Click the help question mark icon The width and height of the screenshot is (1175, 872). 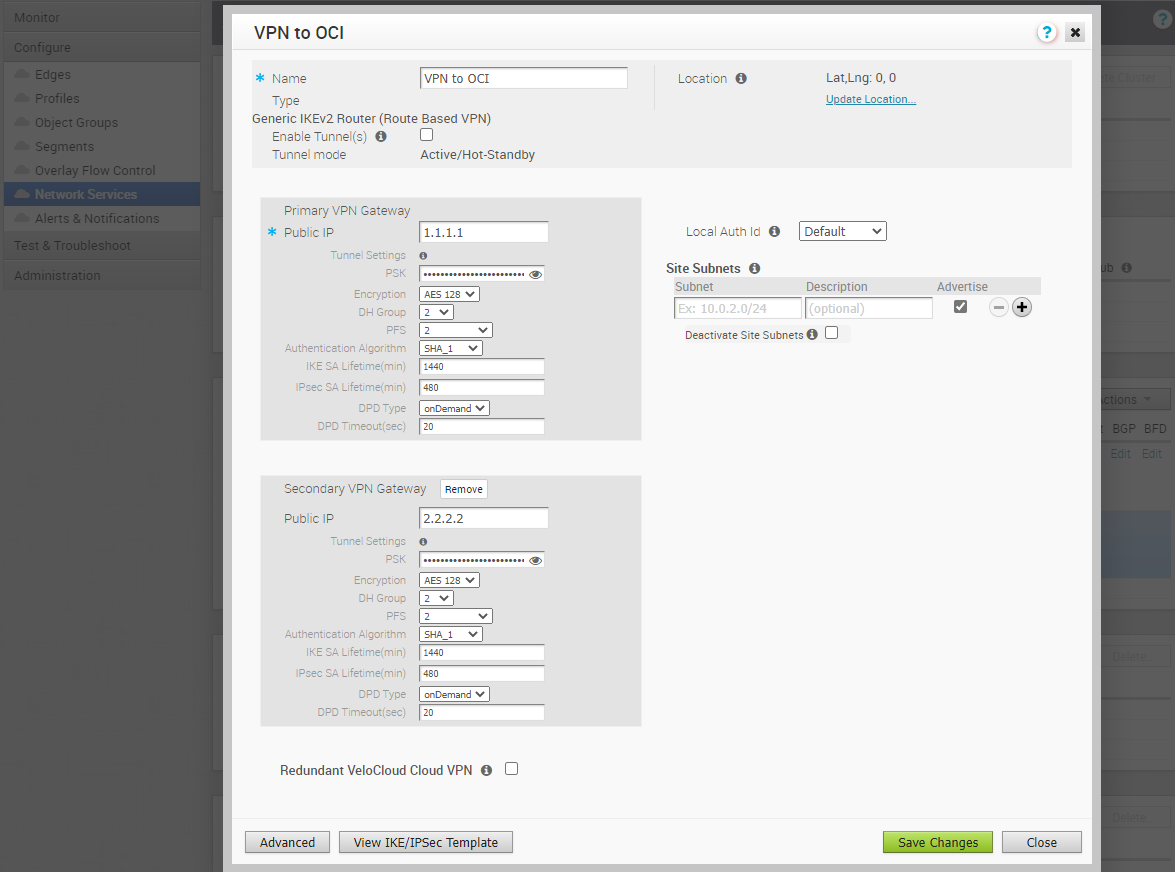(1046, 33)
